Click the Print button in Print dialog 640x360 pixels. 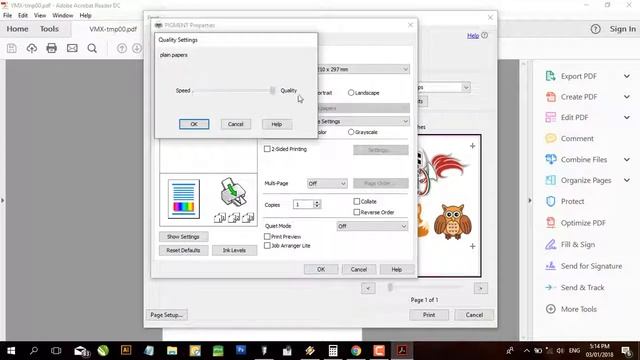tap(429, 315)
